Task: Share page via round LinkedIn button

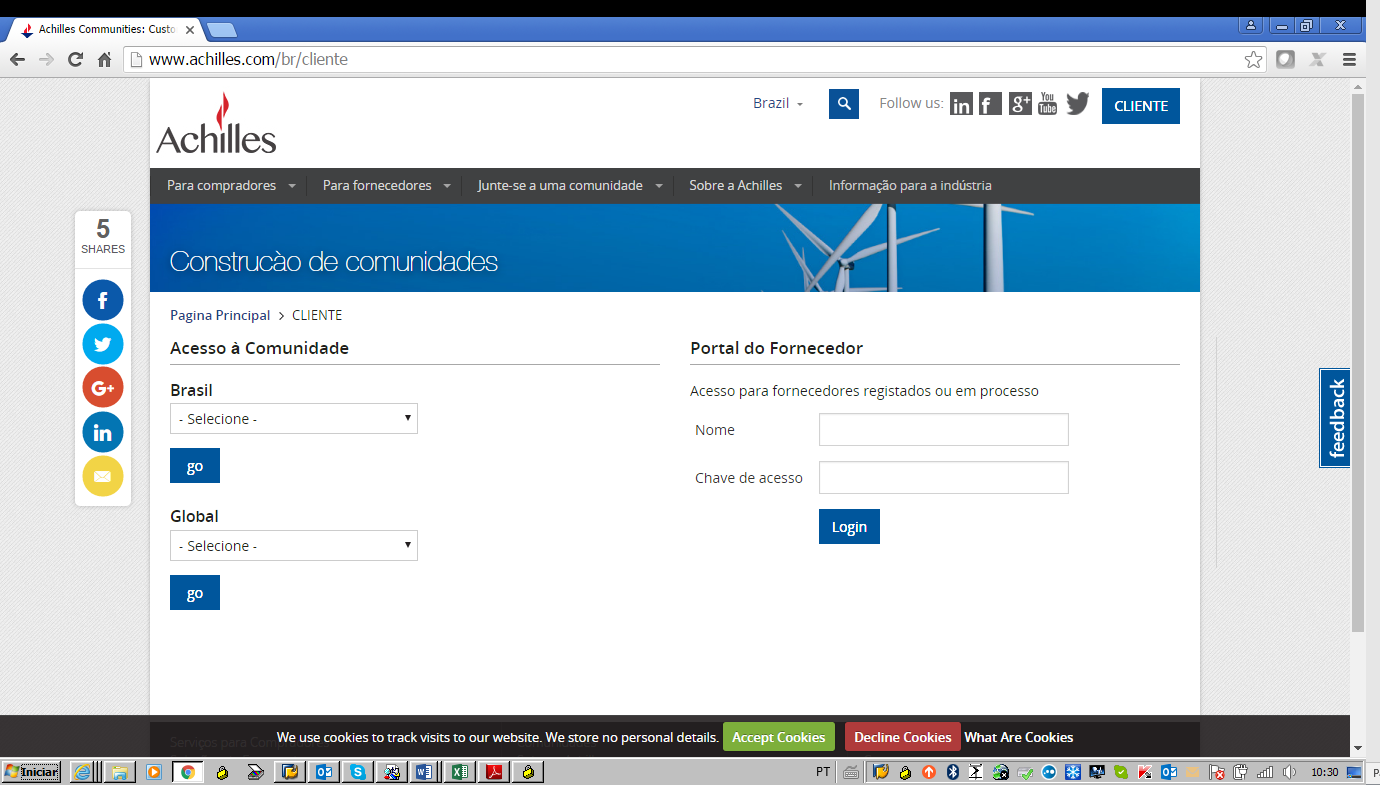Action: tap(103, 432)
